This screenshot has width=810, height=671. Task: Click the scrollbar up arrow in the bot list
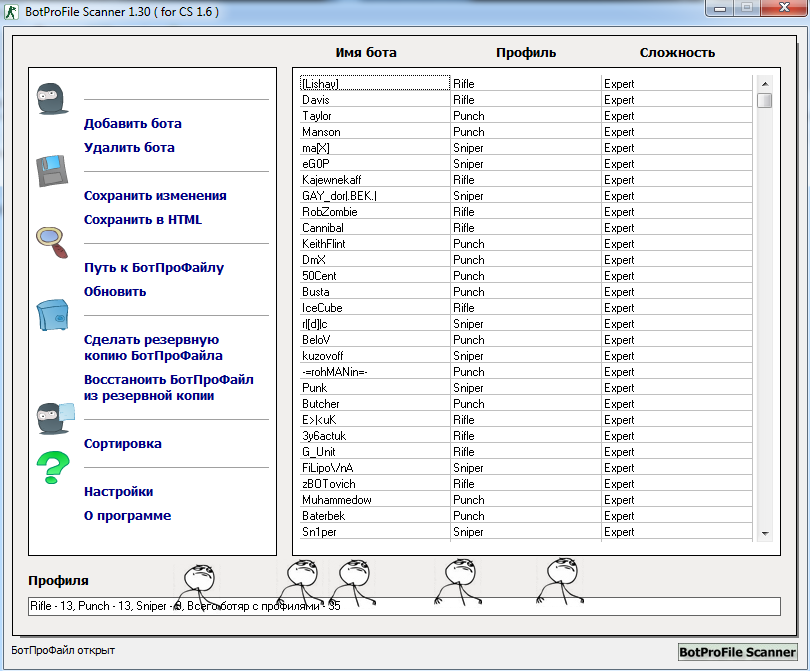pyautogui.click(x=764, y=84)
